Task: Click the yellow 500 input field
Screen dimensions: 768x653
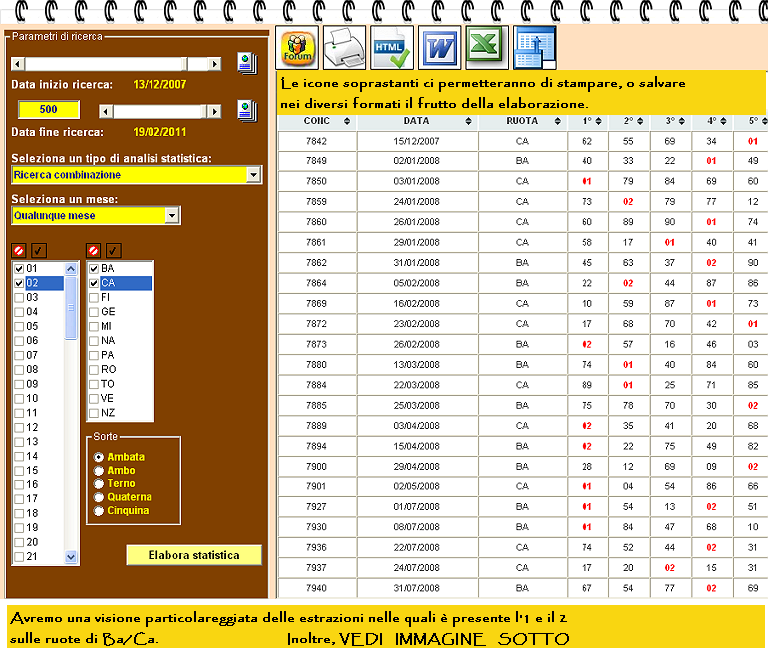Action: pyautogui.click(x=48, y=109)
